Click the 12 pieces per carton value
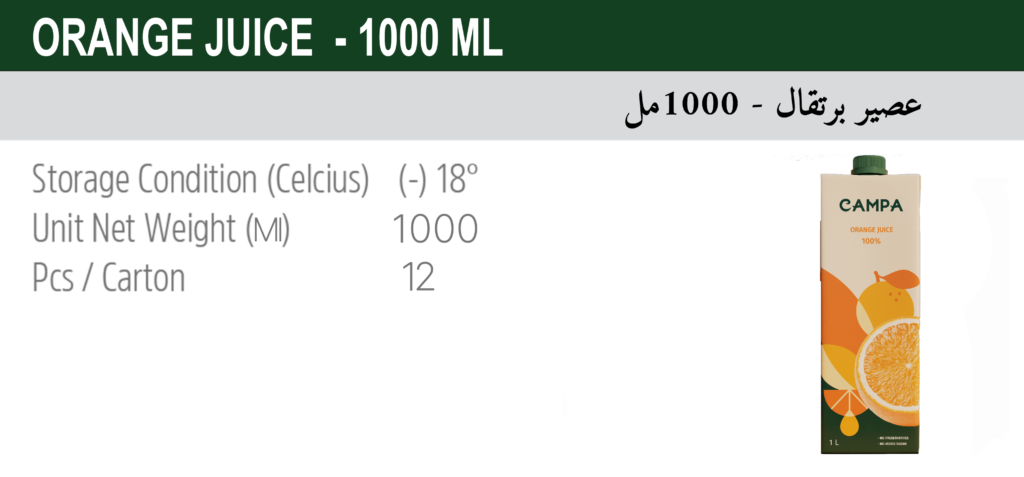The image size is (1024, 477). 418,278
